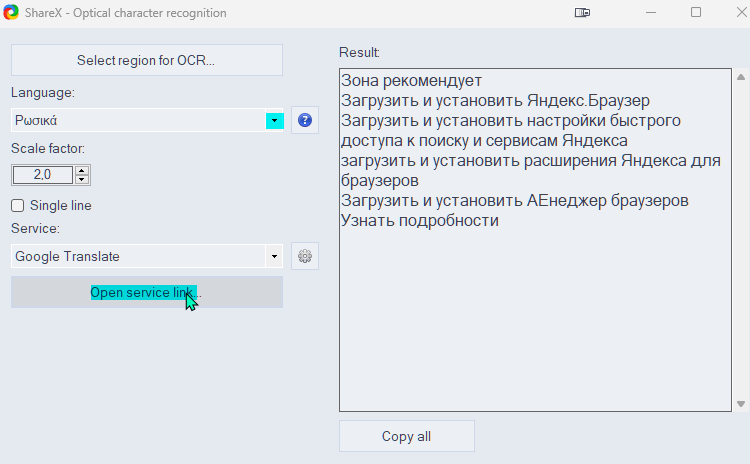This screenshot has height=464, width=750.
Task: Click result line 'Узнать подробности'
Action: click(x=420, y=221)
